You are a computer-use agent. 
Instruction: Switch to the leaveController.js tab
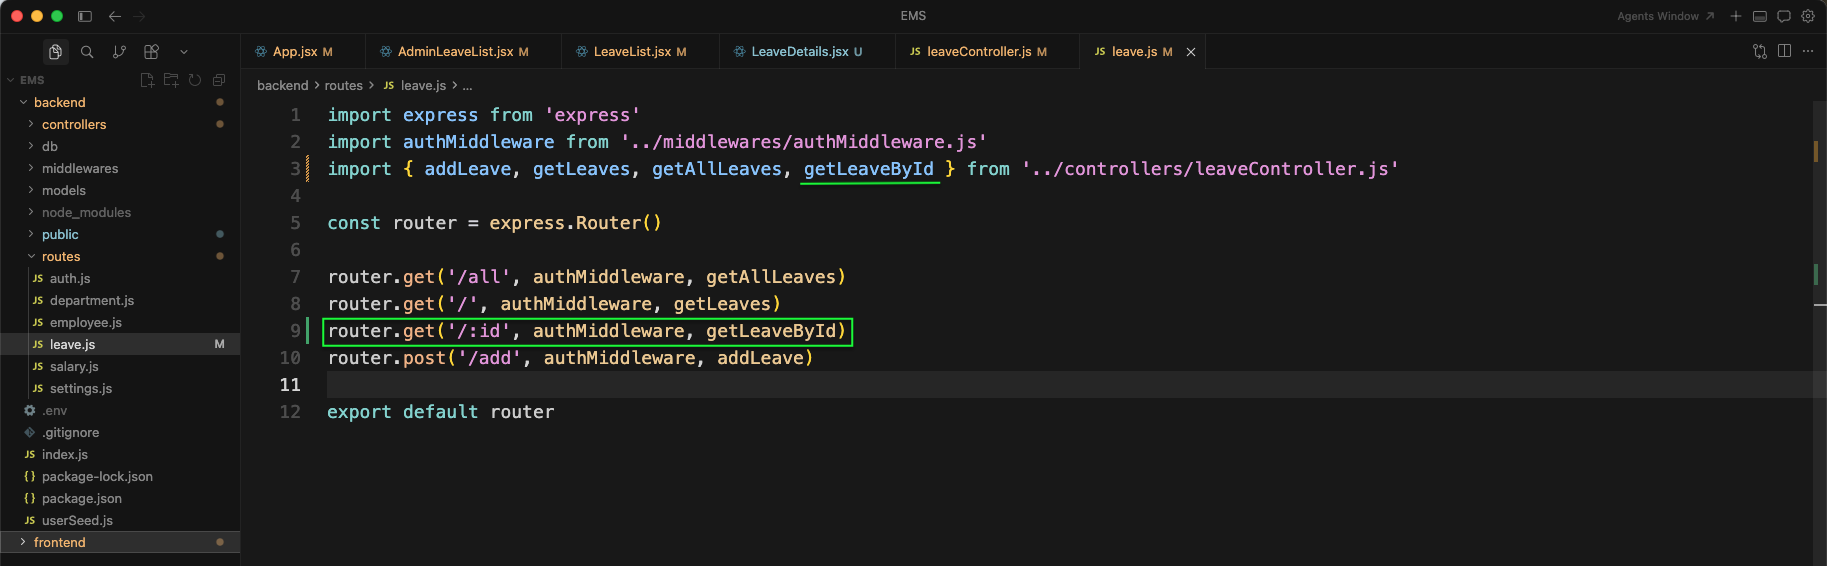[987, 52]
